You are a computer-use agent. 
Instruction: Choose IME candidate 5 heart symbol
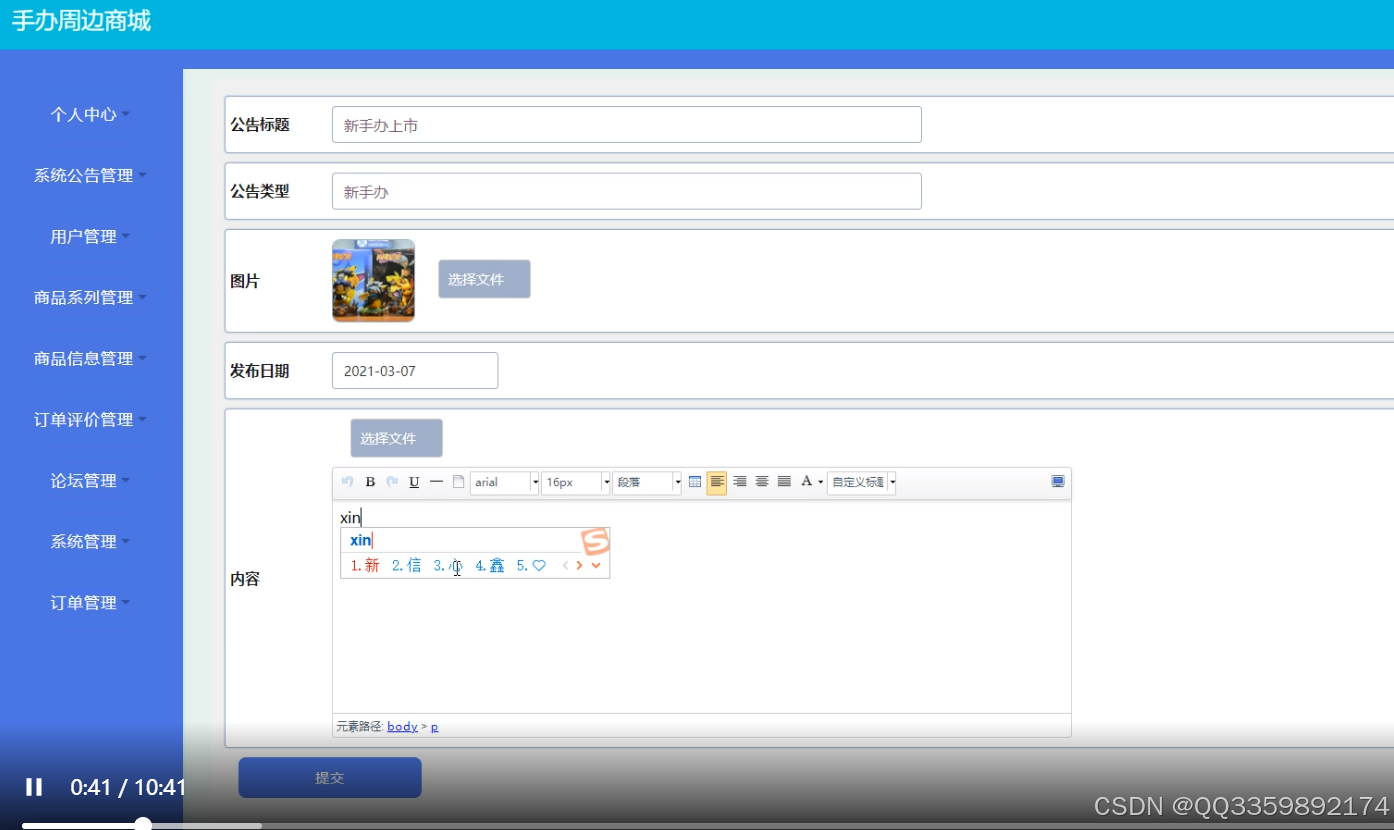coord(531,566)
